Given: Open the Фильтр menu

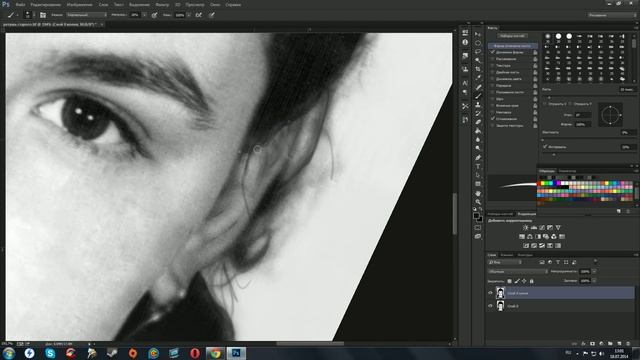Looking at the screenshot, I should click(x=162, y=4).
